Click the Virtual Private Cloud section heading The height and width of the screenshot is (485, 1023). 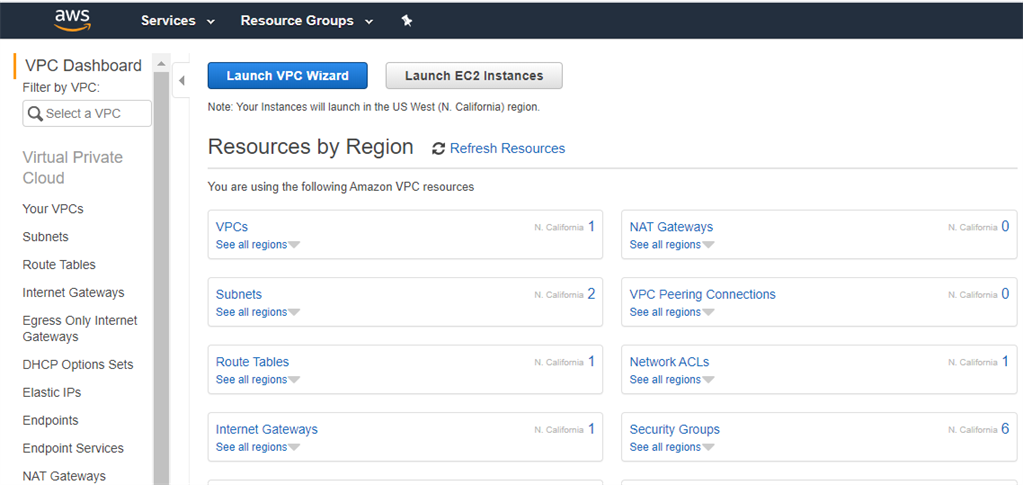pyautogui.click(x=72, y=168)
